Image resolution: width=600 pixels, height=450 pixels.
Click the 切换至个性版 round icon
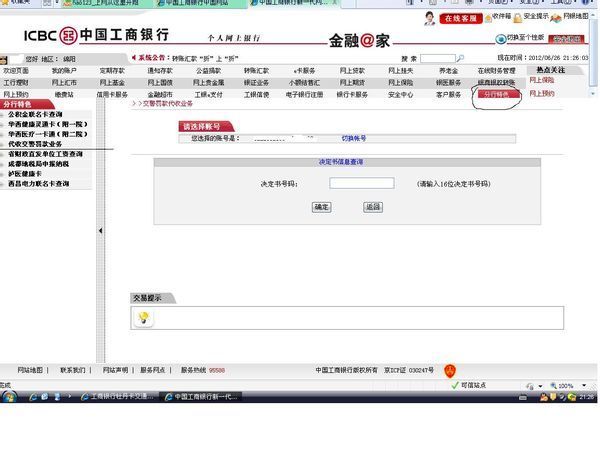click(501, 39)
